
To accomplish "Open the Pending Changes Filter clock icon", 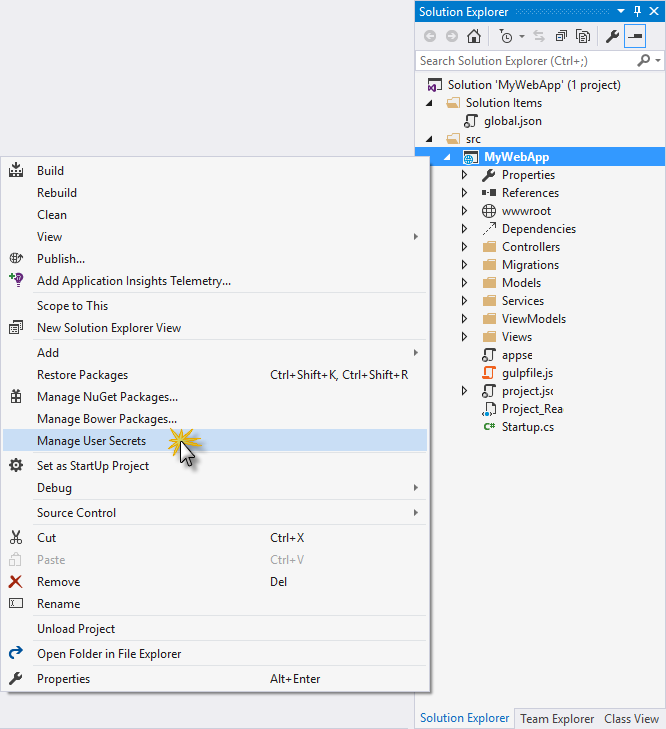I will pos(506,36).
